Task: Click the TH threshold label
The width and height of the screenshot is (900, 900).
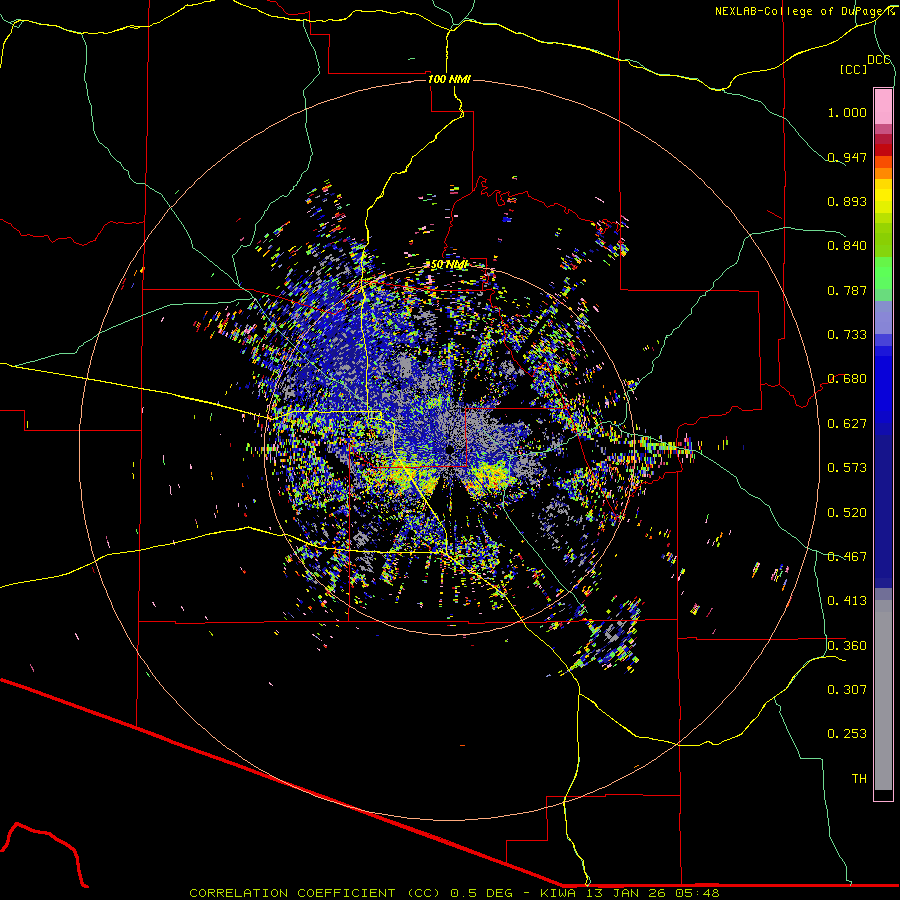Action: tap(859, 779)
